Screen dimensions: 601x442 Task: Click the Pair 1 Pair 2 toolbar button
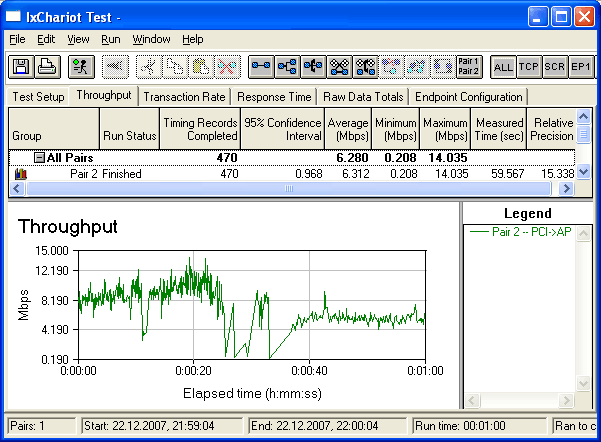click(469, 67)
